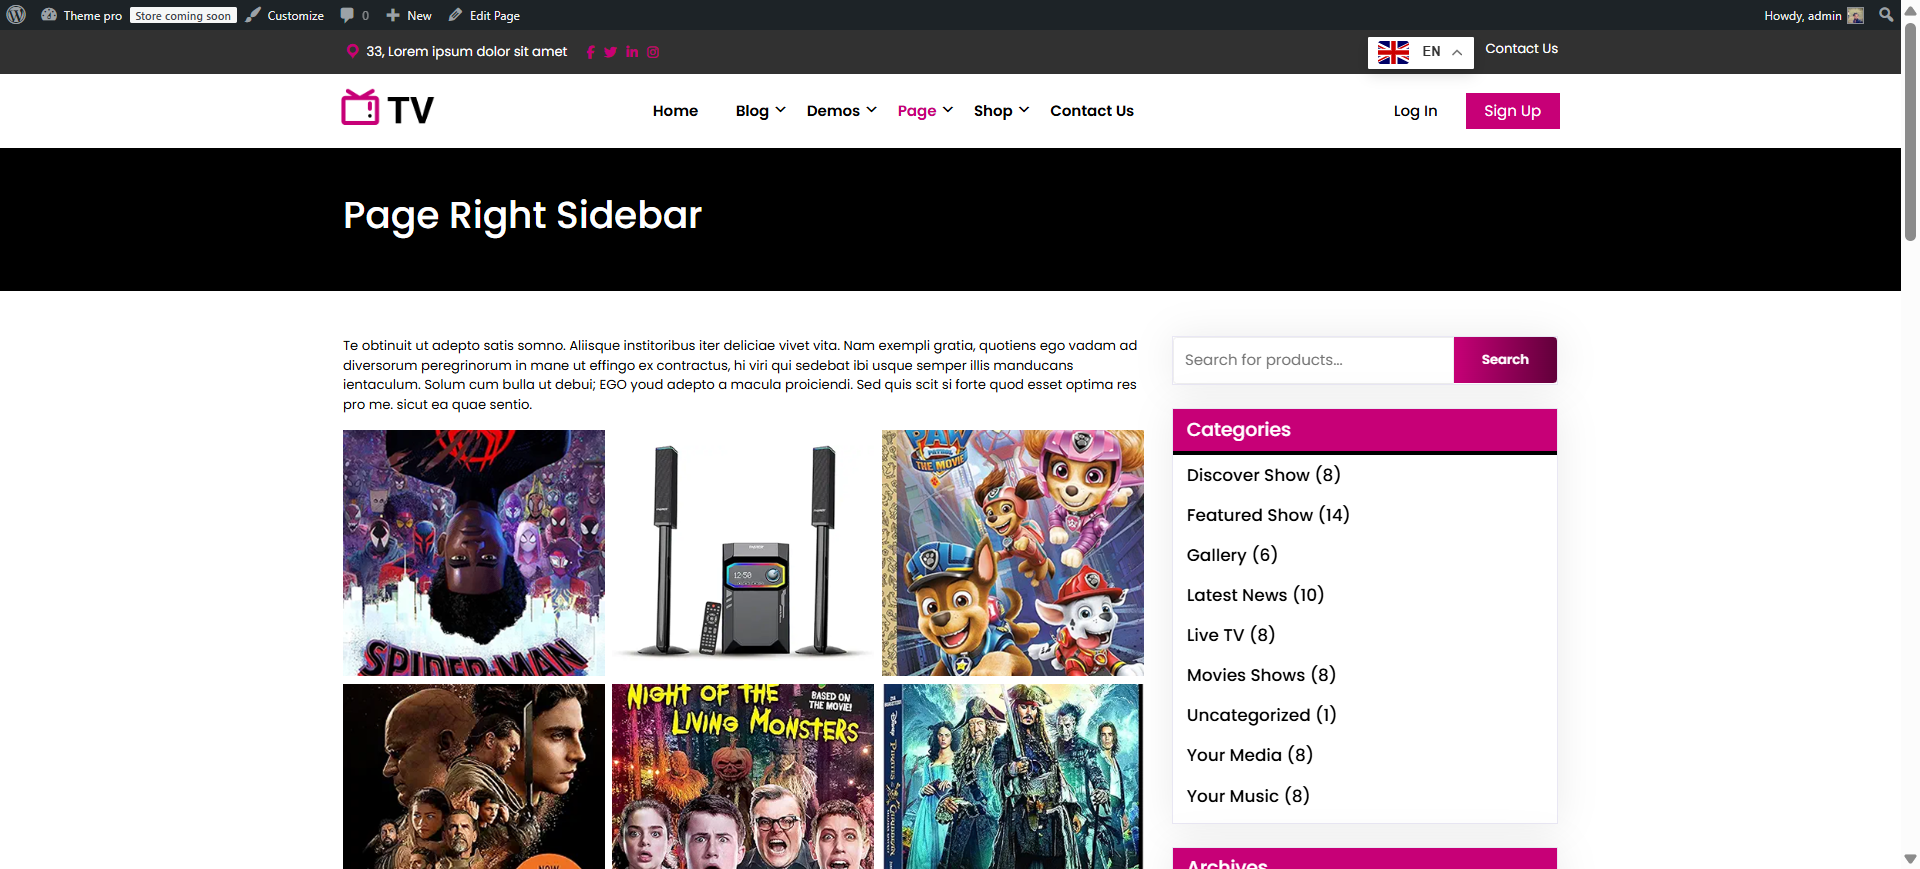The image size is (1920, 869).
Task: Open the Twitter social icon
Action: [610, 52]
